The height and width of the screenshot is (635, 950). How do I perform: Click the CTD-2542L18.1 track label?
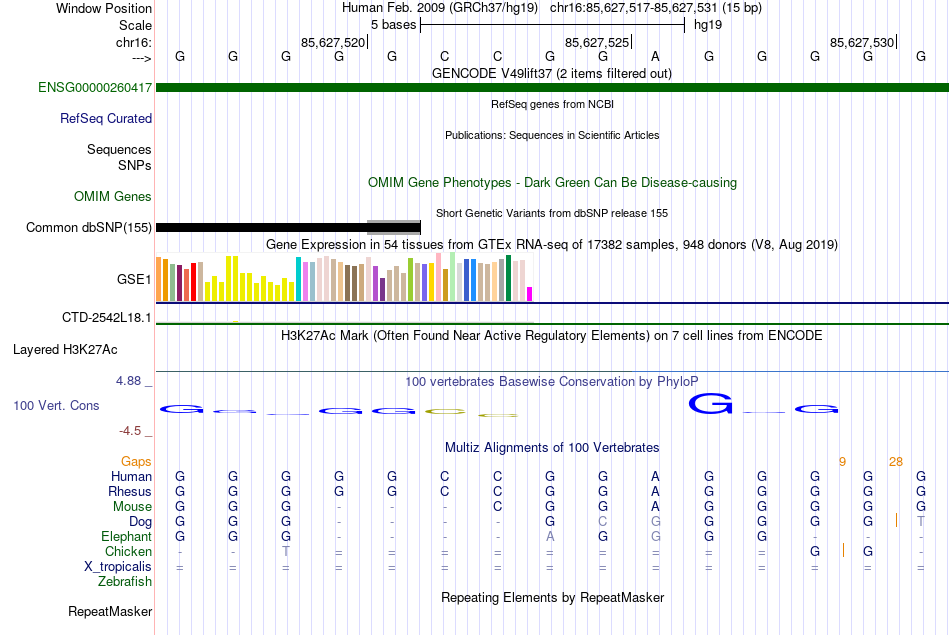tap(107, 318)
